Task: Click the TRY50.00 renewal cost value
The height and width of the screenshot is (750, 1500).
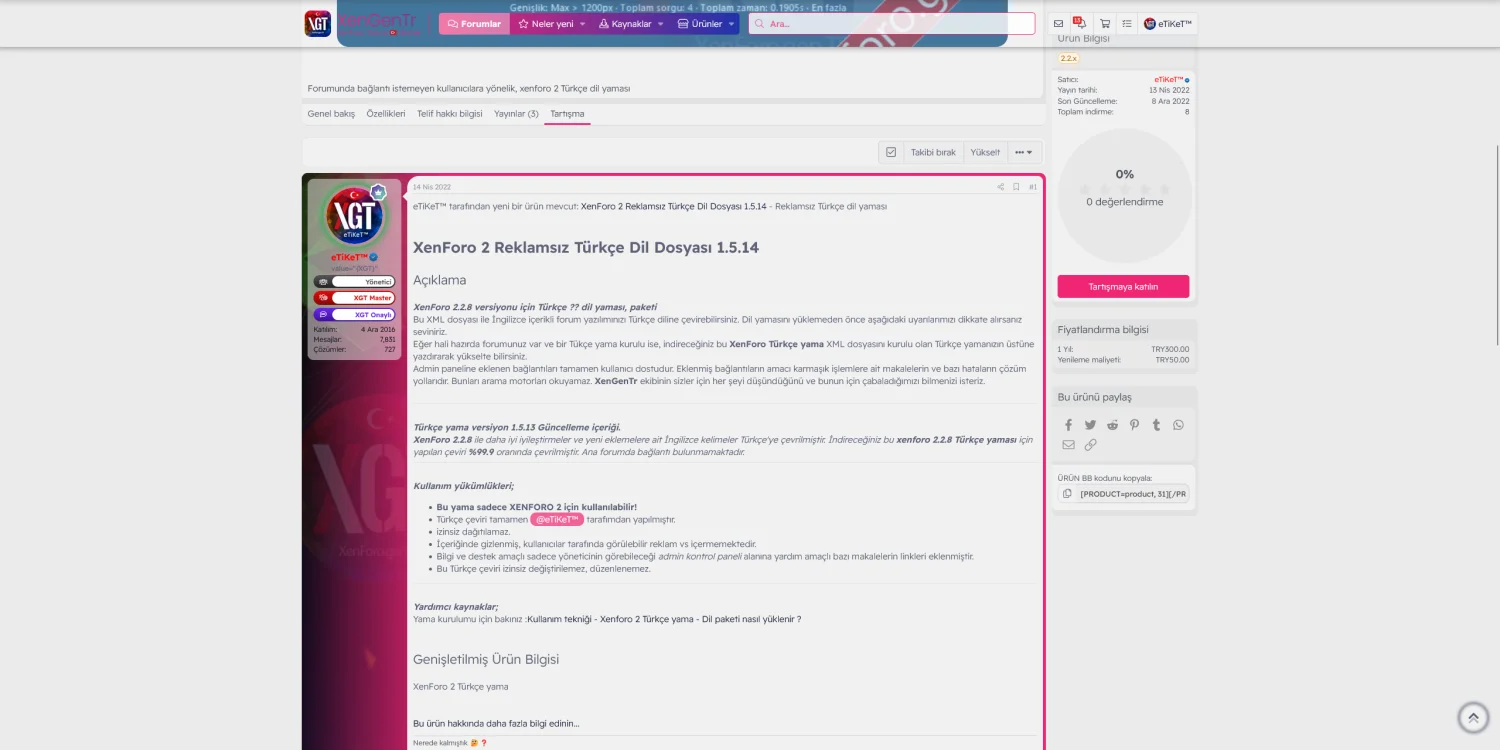Action: click(1172, 360)
